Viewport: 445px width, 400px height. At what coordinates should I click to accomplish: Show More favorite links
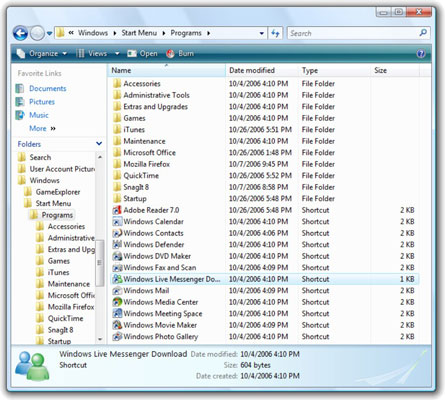pos(42,128)
